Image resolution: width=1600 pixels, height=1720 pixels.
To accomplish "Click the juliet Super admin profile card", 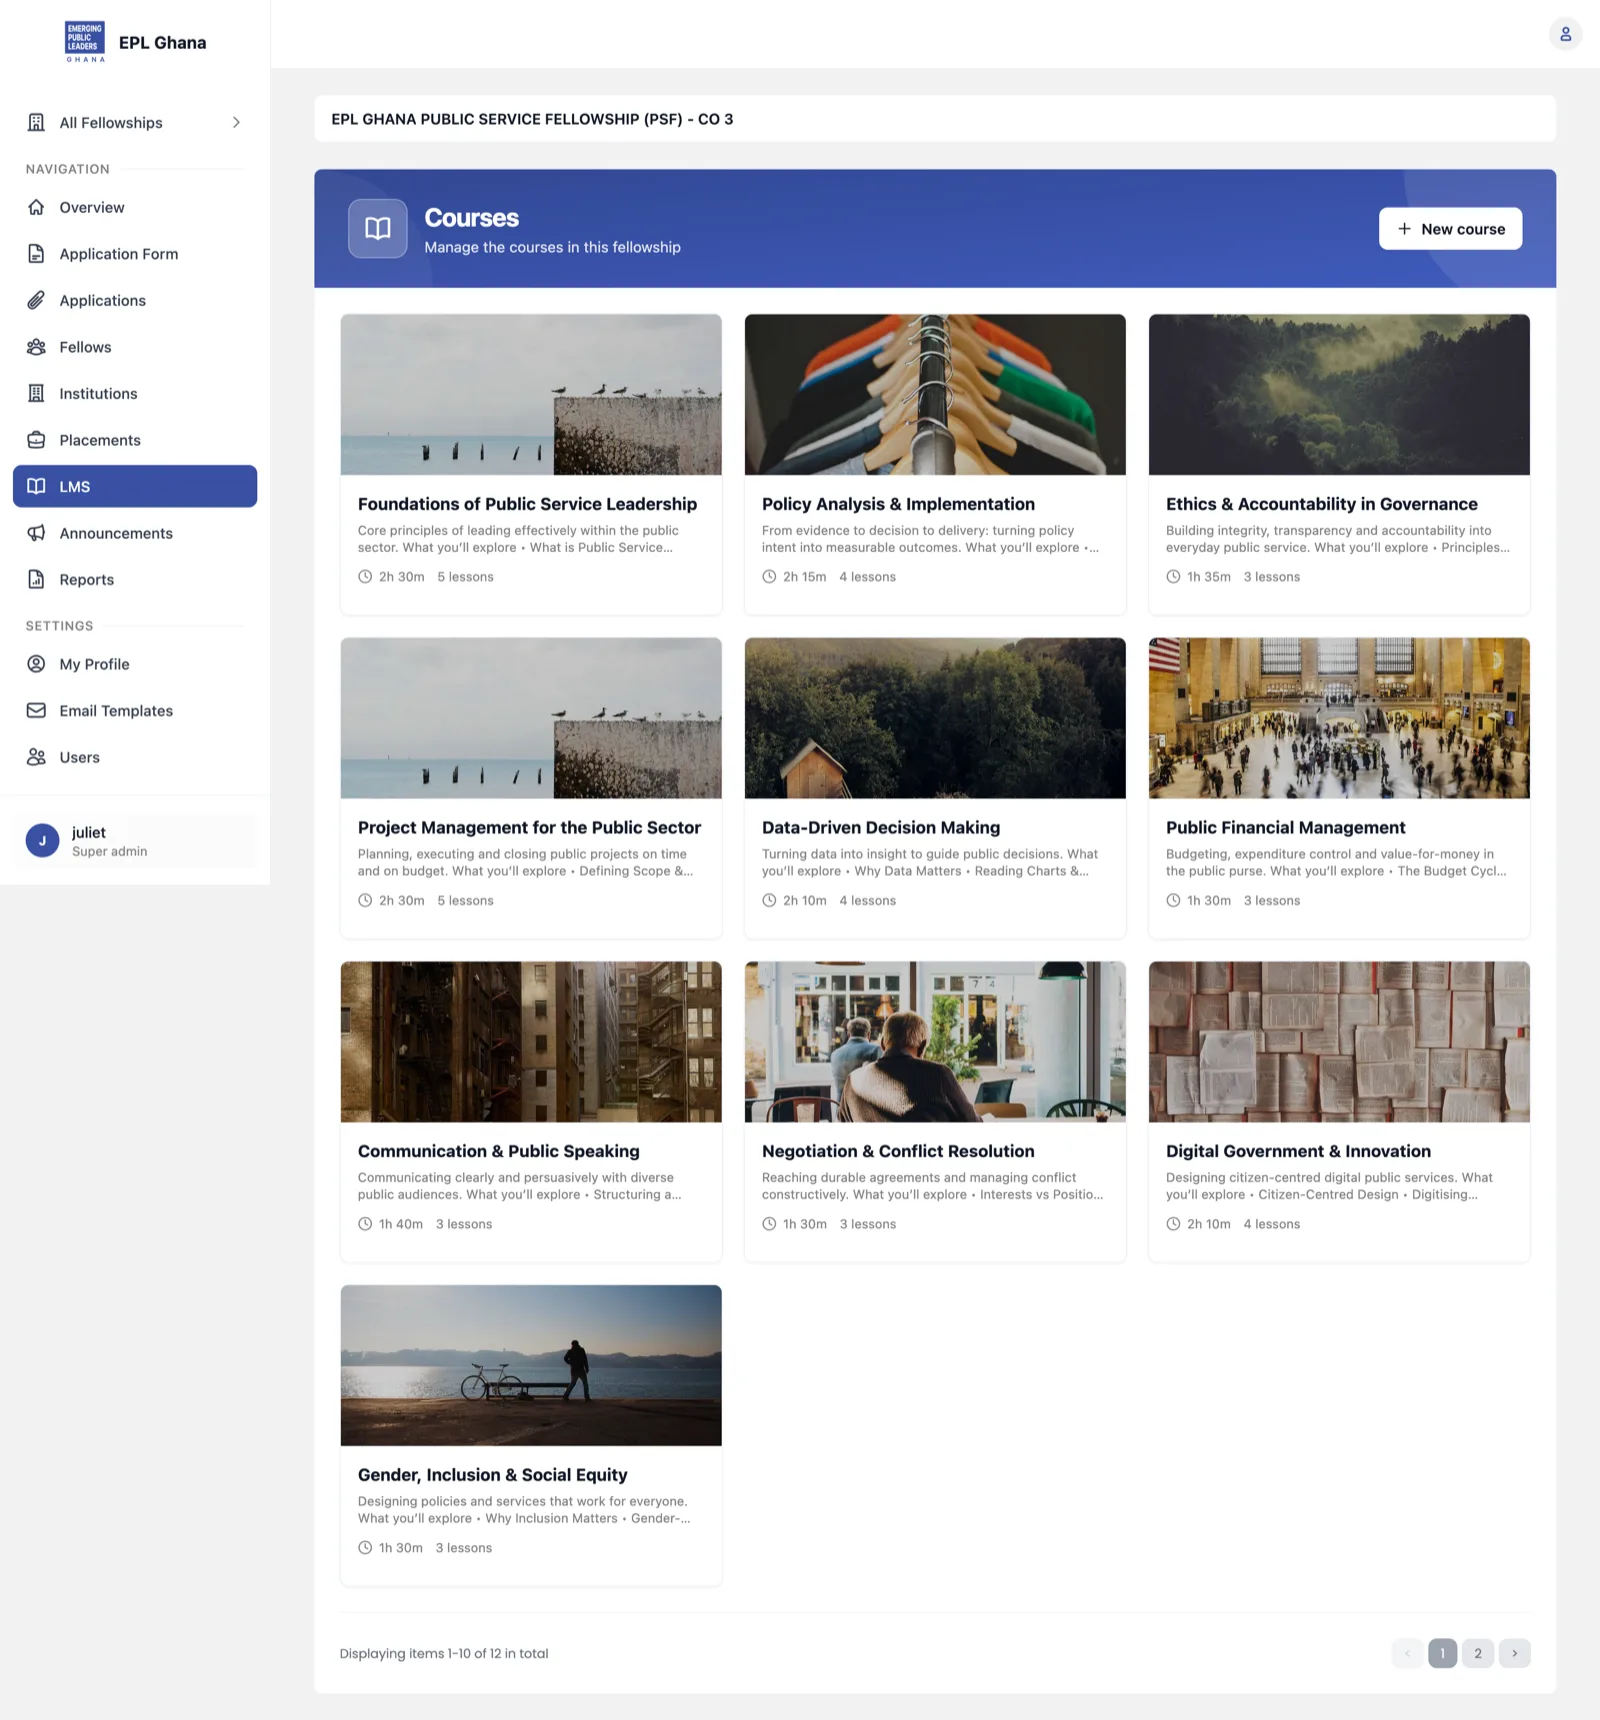I will [x=135, y=841].
